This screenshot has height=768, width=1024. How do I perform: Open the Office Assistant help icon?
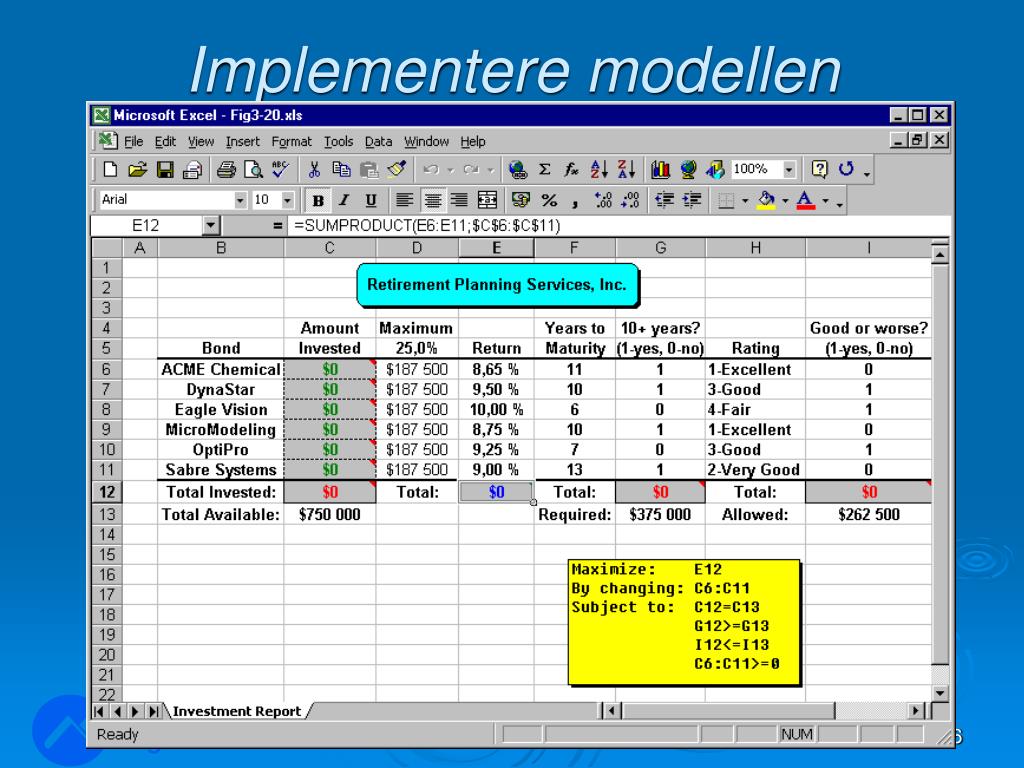(x=820, y=170)
